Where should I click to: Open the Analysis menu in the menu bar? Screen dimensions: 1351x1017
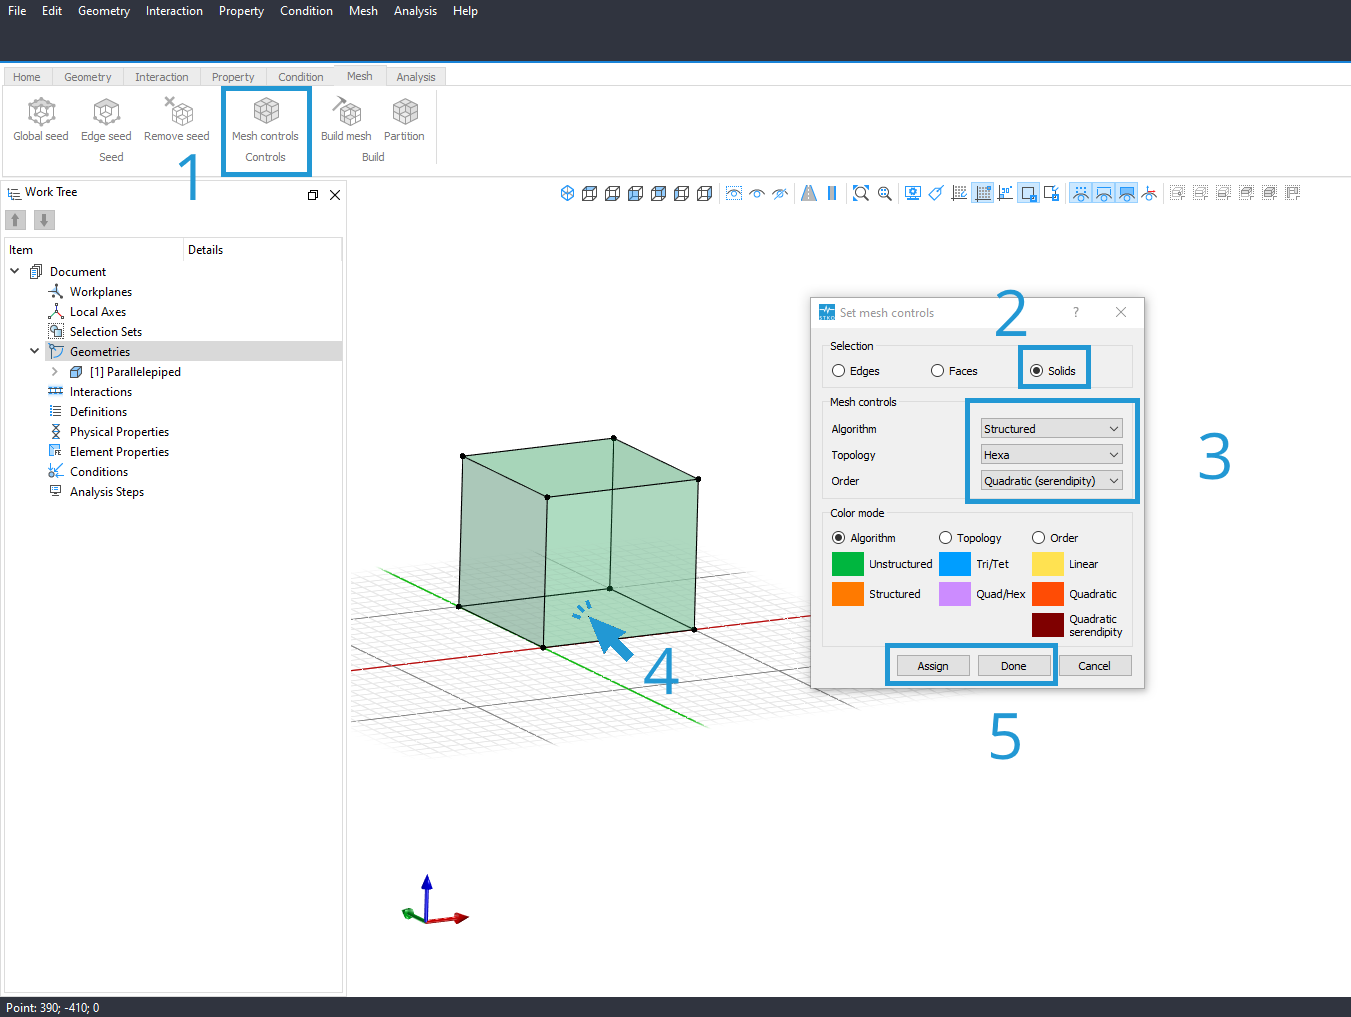(x=415, y=11)
